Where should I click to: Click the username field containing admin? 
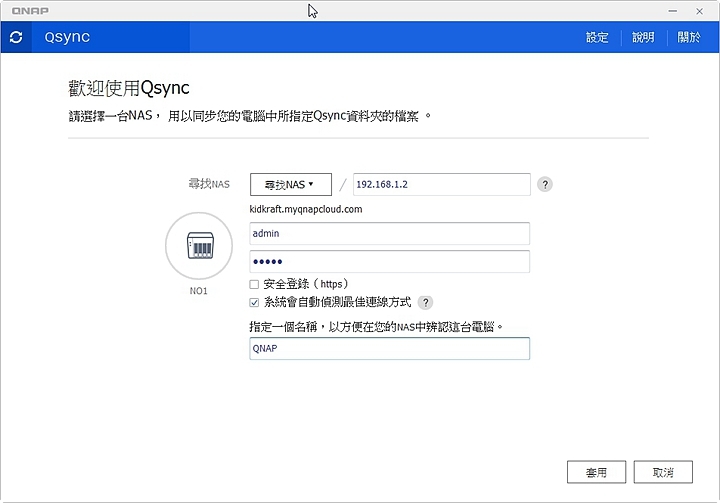click(x=389, y=233)
